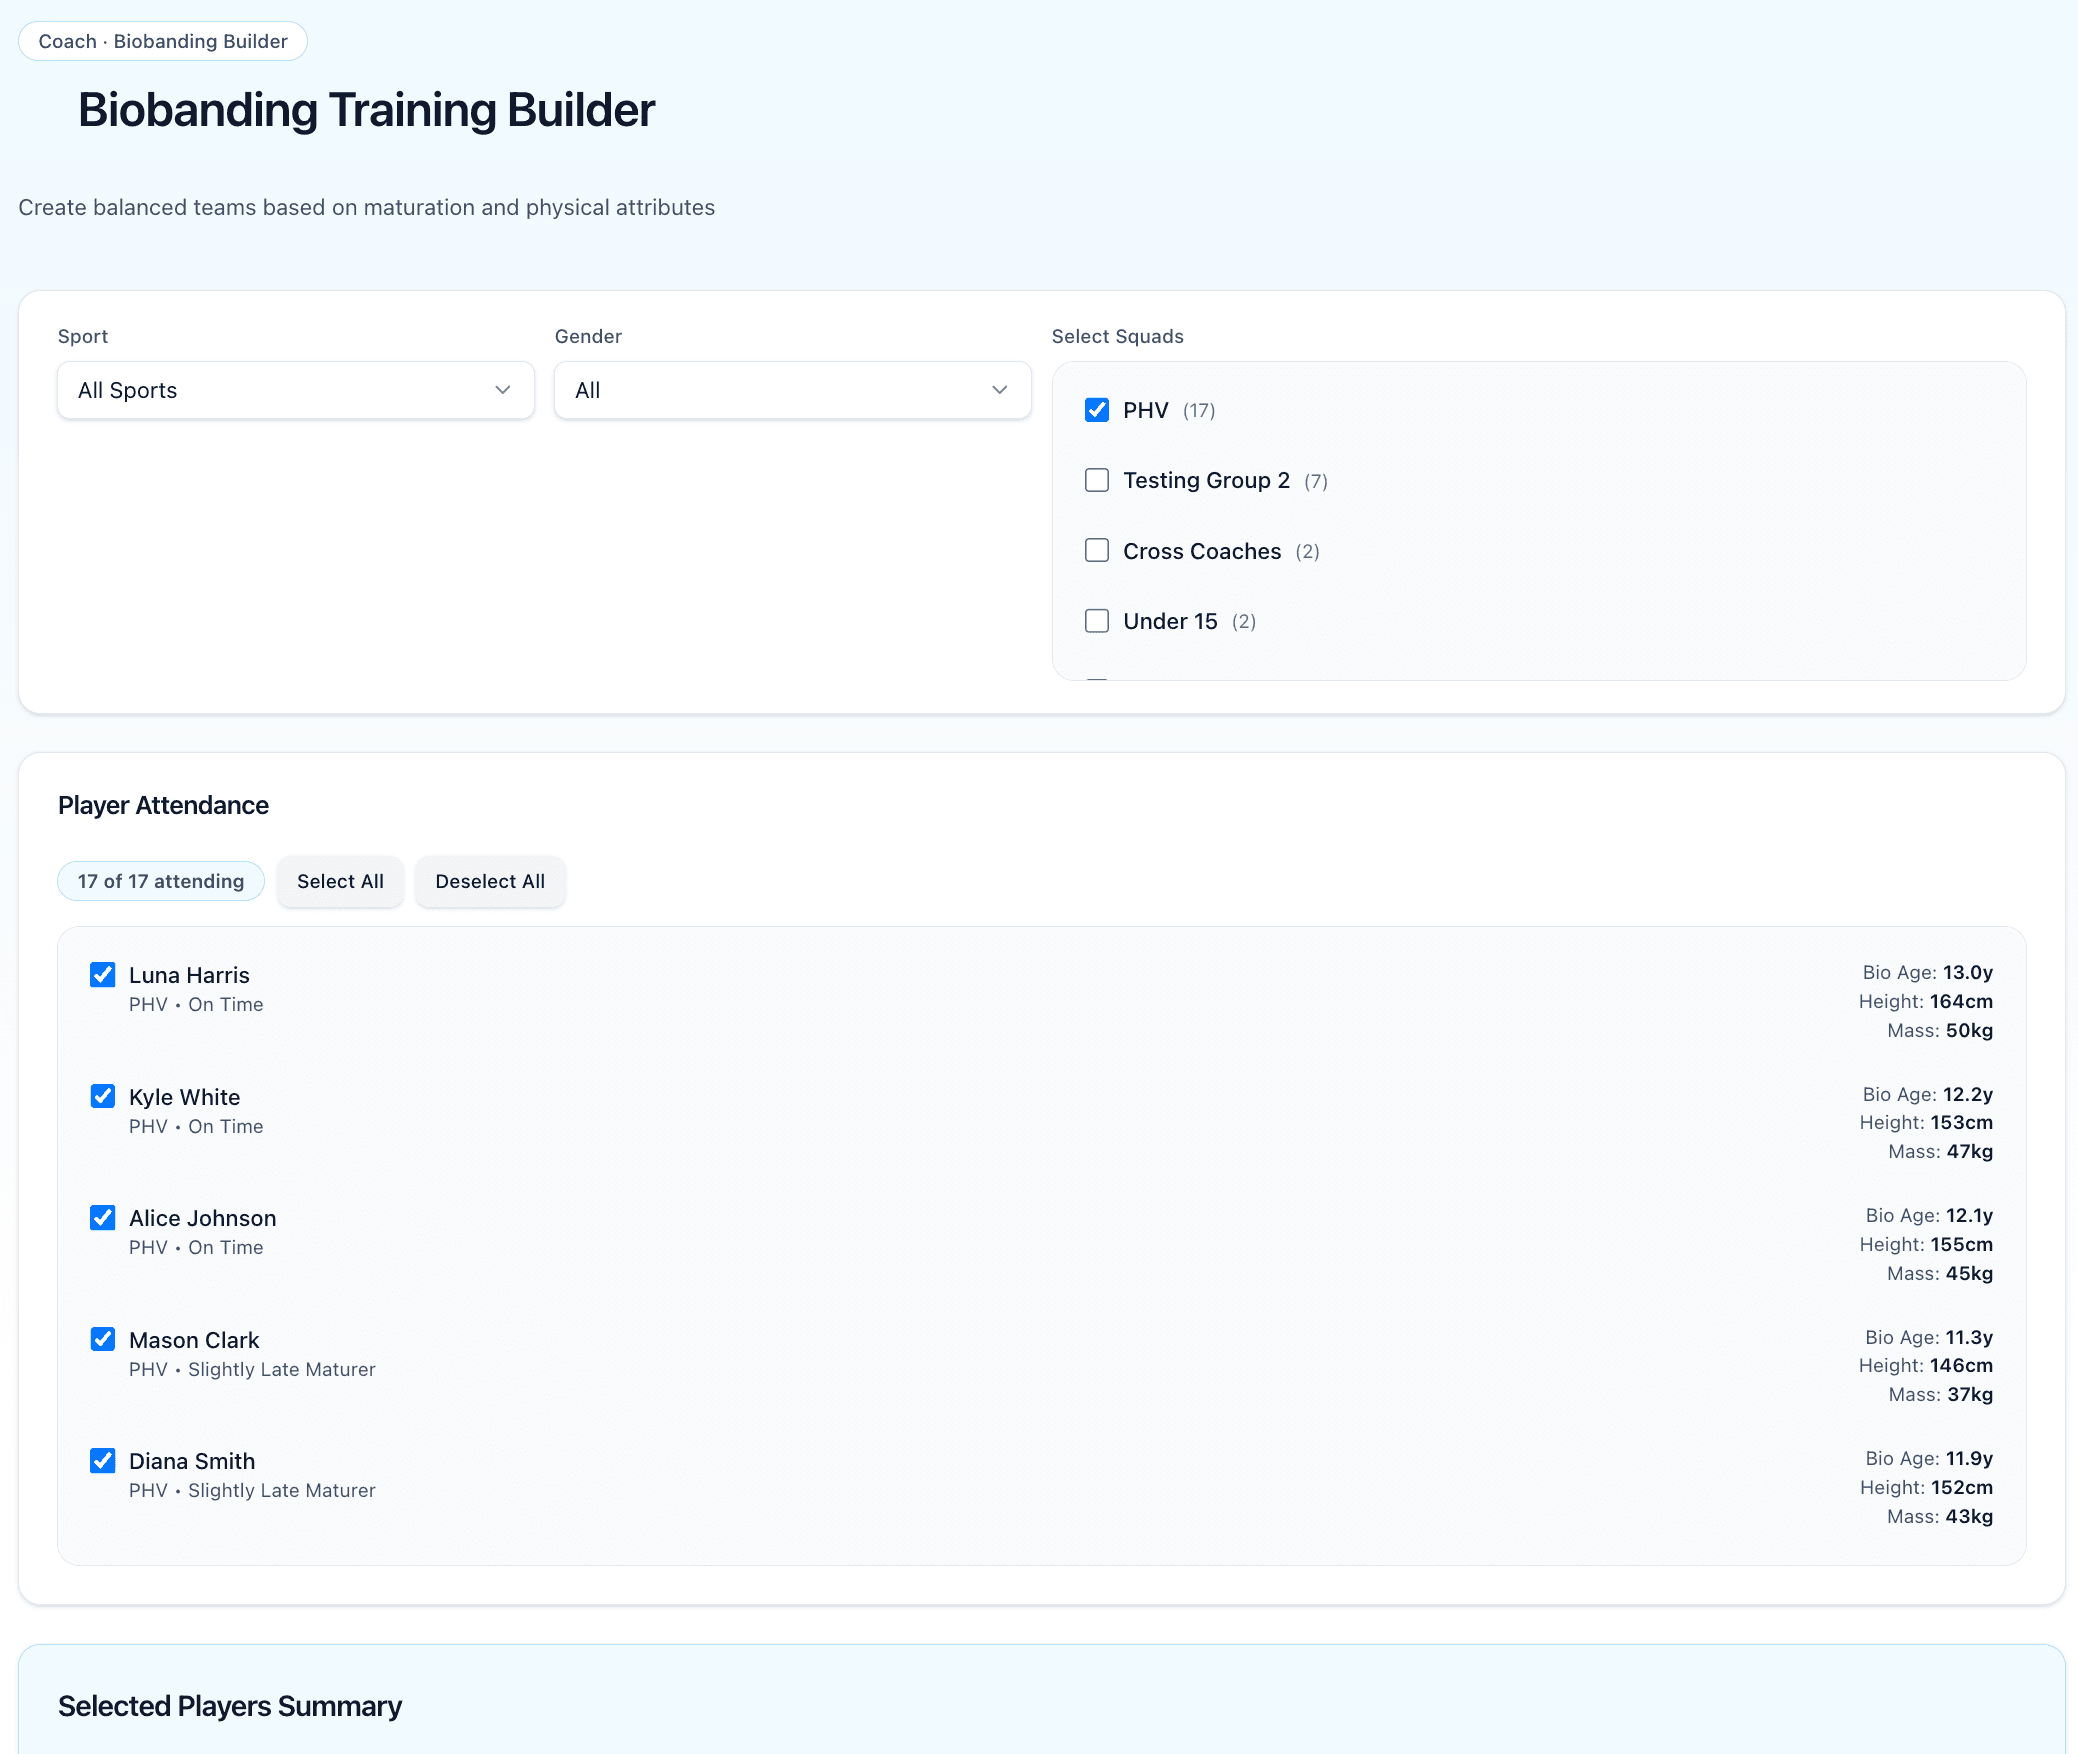Click the player name Luna Harris
The height and width of the screenshot is (1754, 2078).
click(x=189, y=974)
